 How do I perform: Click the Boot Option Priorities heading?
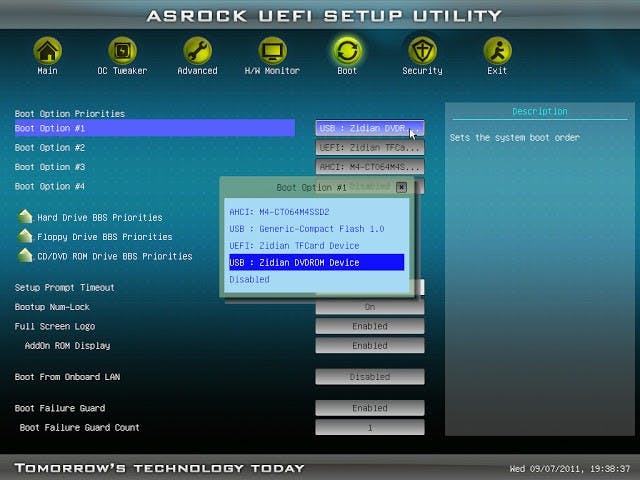pyautogui.click(x=70, y=113)
